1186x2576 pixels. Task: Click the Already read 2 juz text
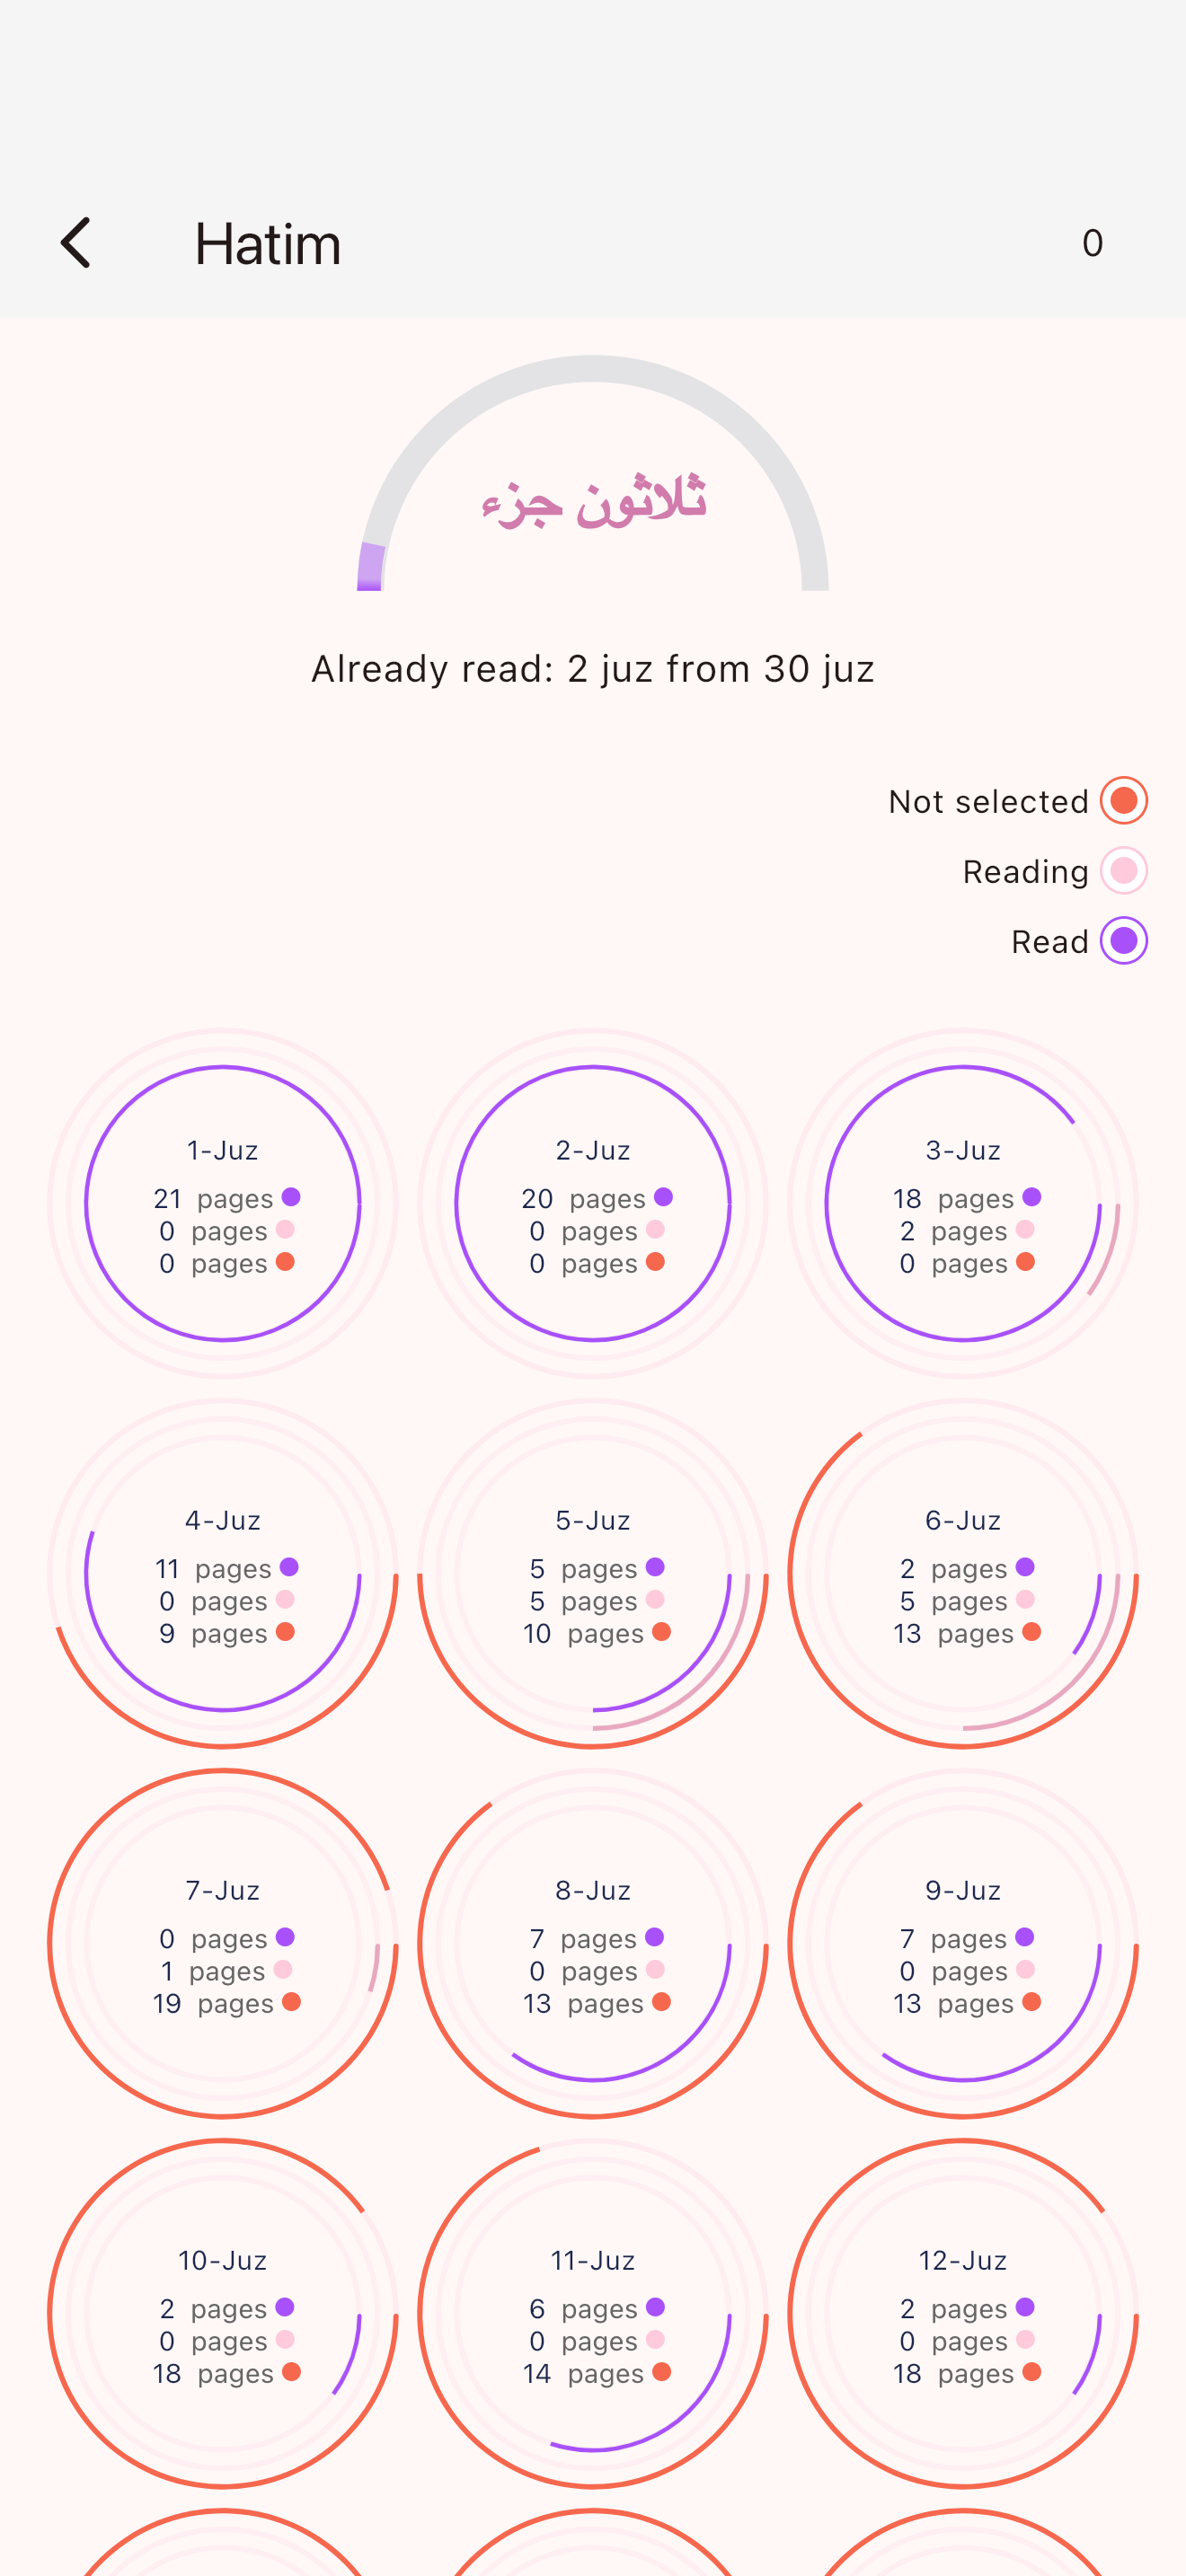[593, 669]
